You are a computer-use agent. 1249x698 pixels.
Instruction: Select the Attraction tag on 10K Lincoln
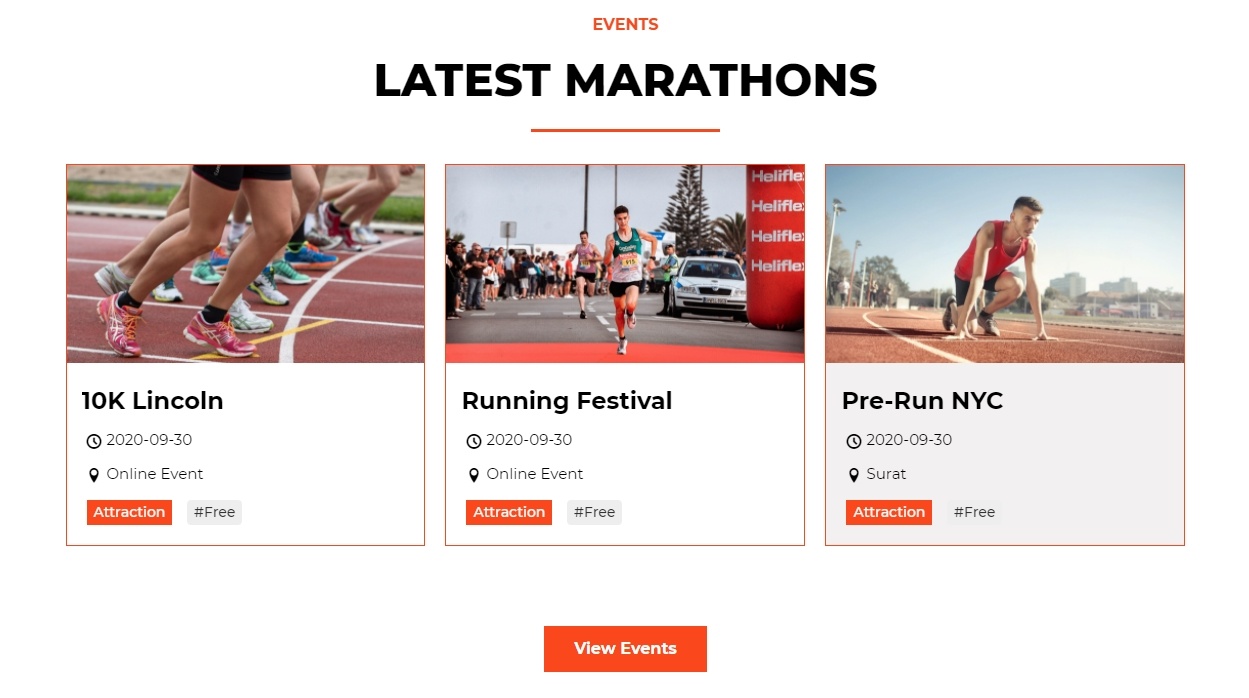(x=129, y=512)
